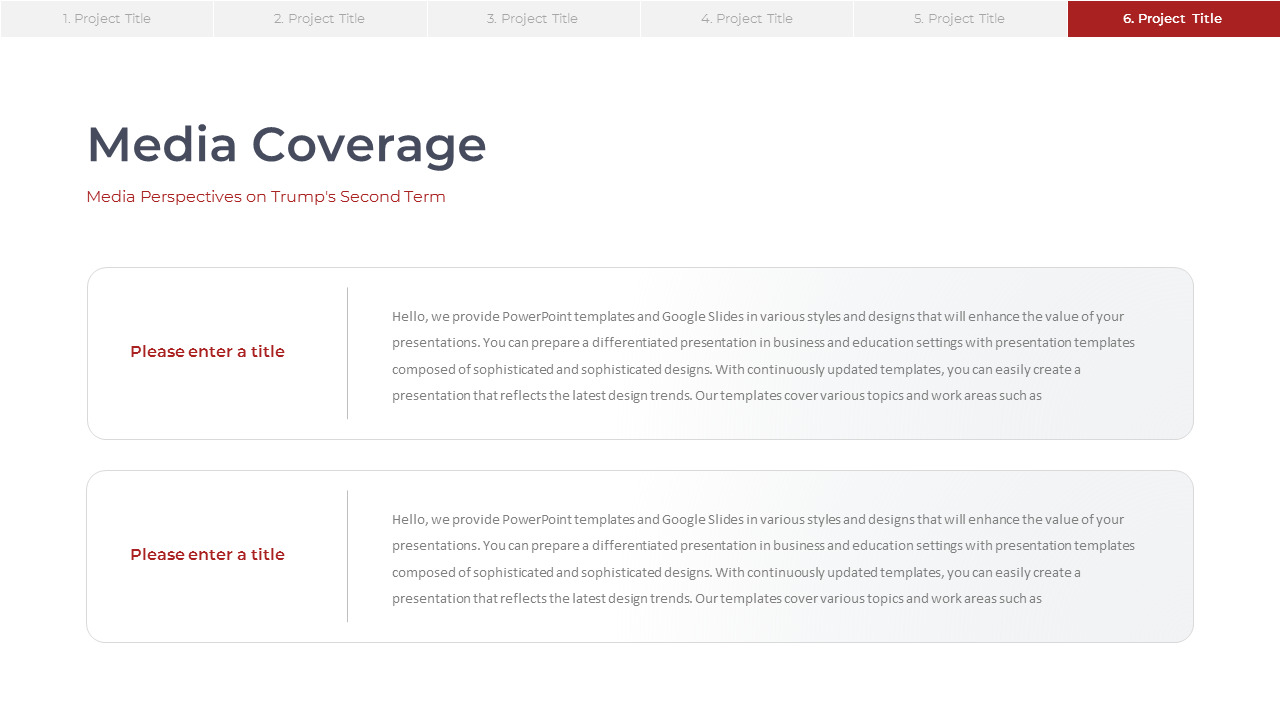This screenshot has width=1280, height=720.
Task: Select the body paragraph in the bottom card
Action: click(x=763, y=559)
